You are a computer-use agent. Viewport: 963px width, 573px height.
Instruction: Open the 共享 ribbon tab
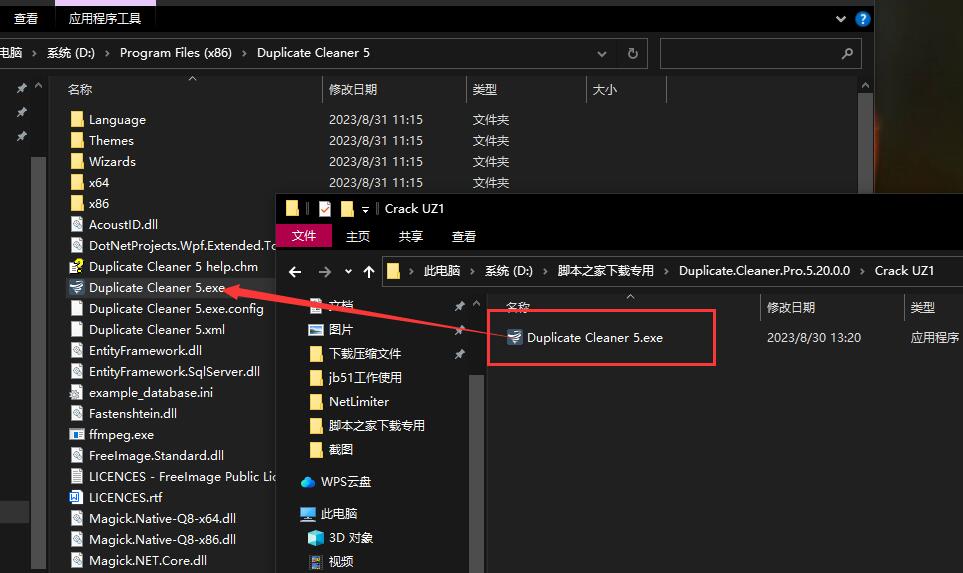click(x=410, y=236)
